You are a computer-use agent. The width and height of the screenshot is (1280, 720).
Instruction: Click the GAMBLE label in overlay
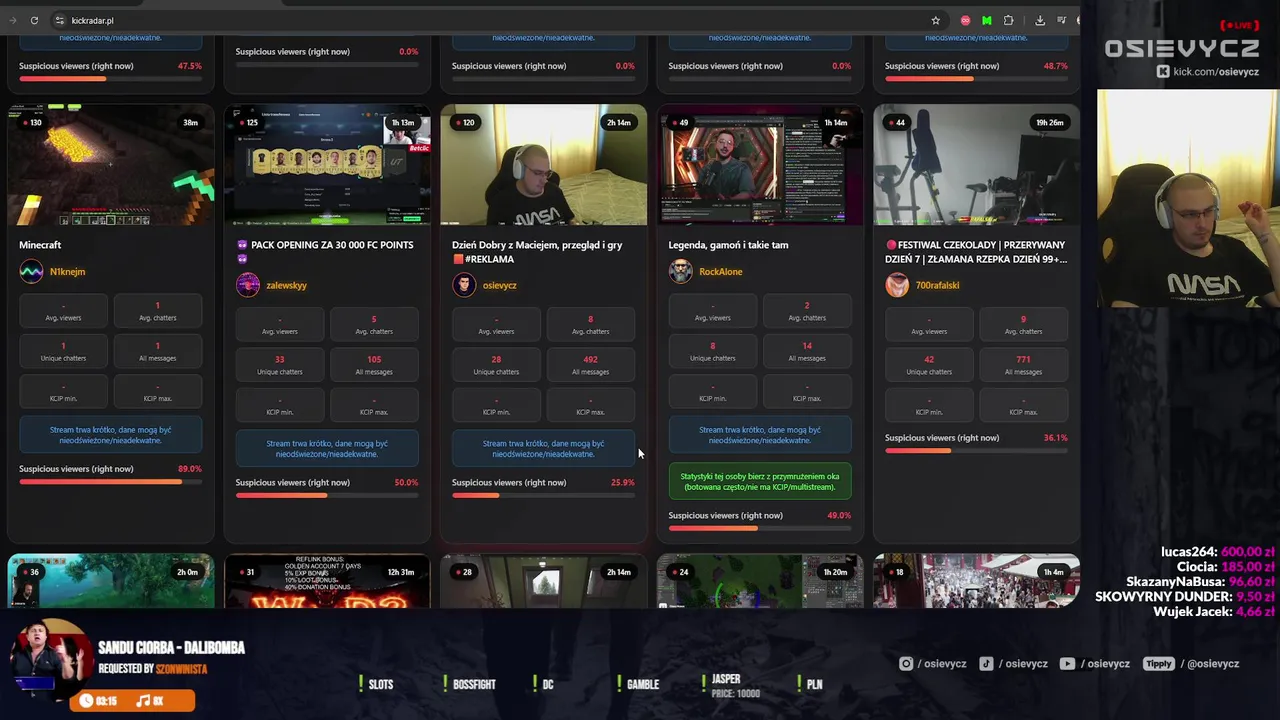tap(643, 685)
